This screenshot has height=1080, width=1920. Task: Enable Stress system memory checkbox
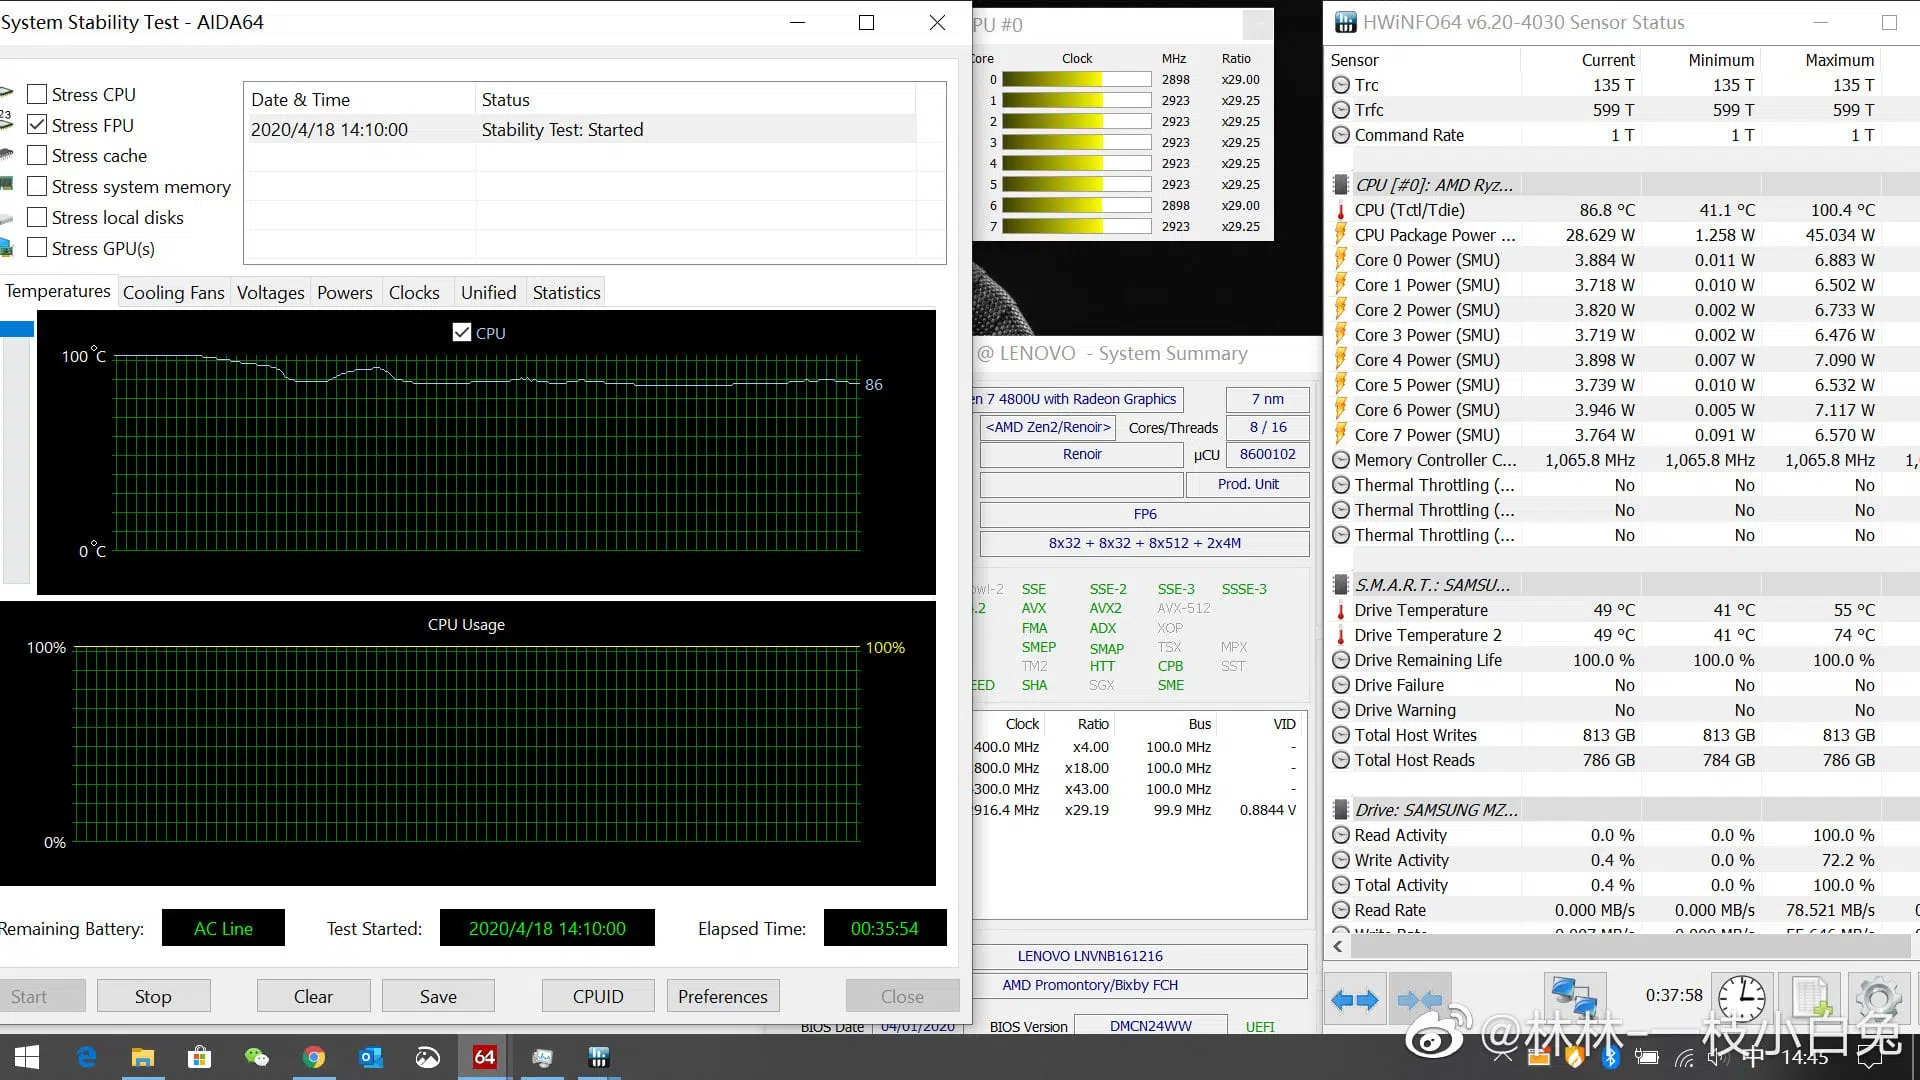[37, 186]
